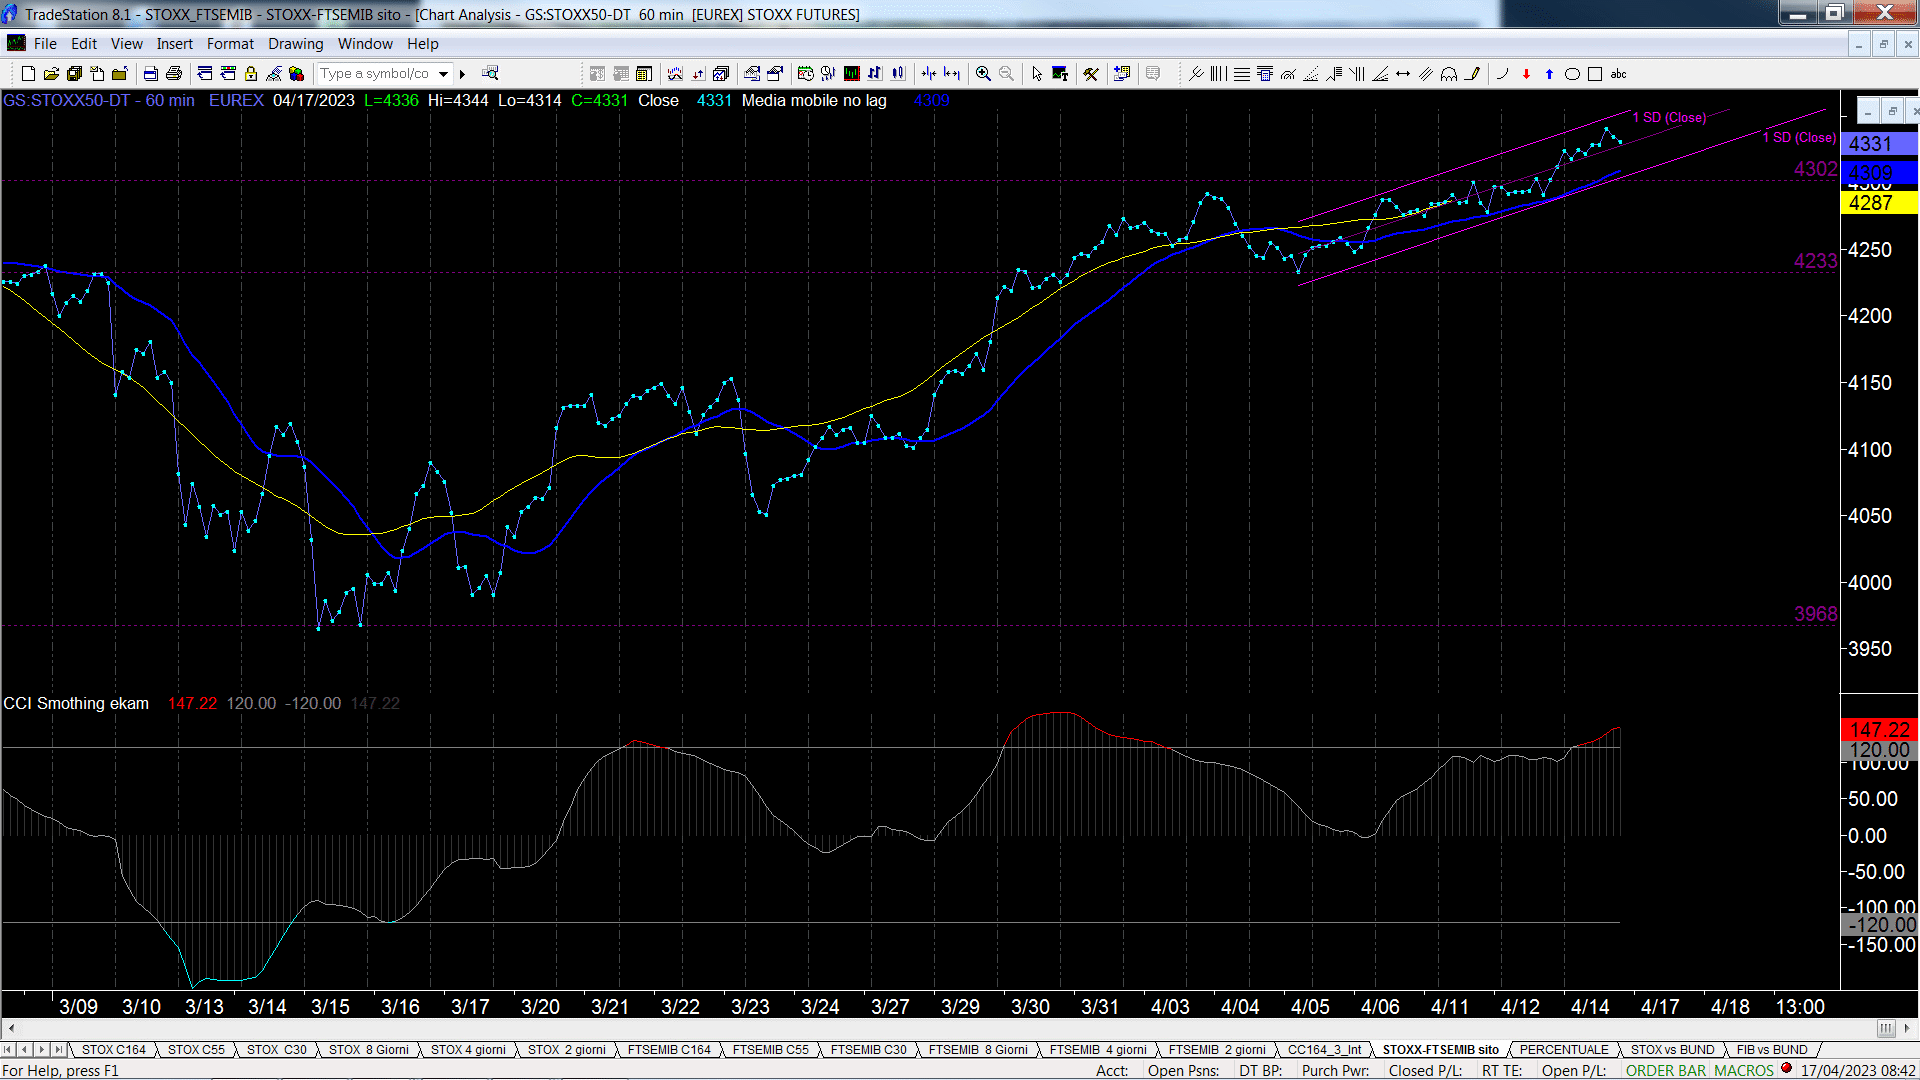Open the Edit menu
The image size is (1920, 1080).
(x=84, y=44)
